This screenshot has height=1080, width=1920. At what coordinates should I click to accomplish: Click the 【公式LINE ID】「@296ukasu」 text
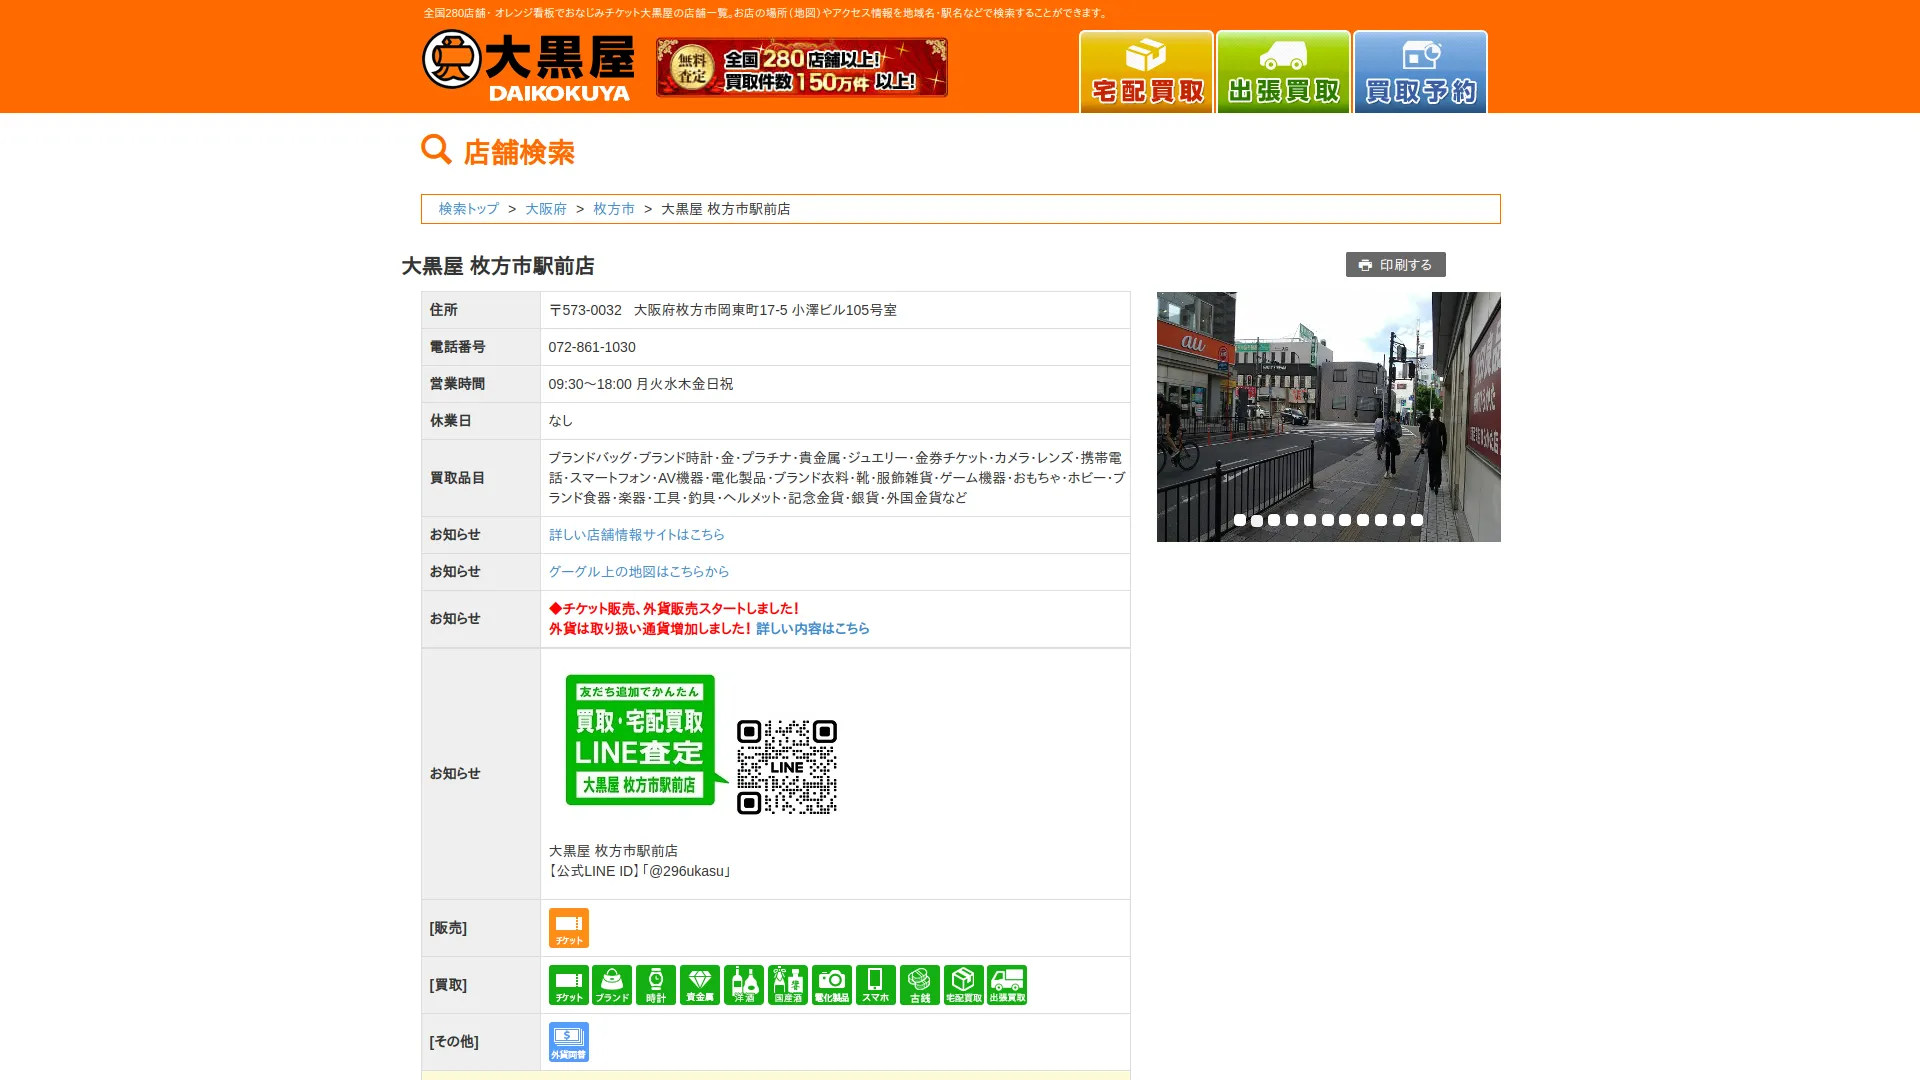click(x=640, y=871)
